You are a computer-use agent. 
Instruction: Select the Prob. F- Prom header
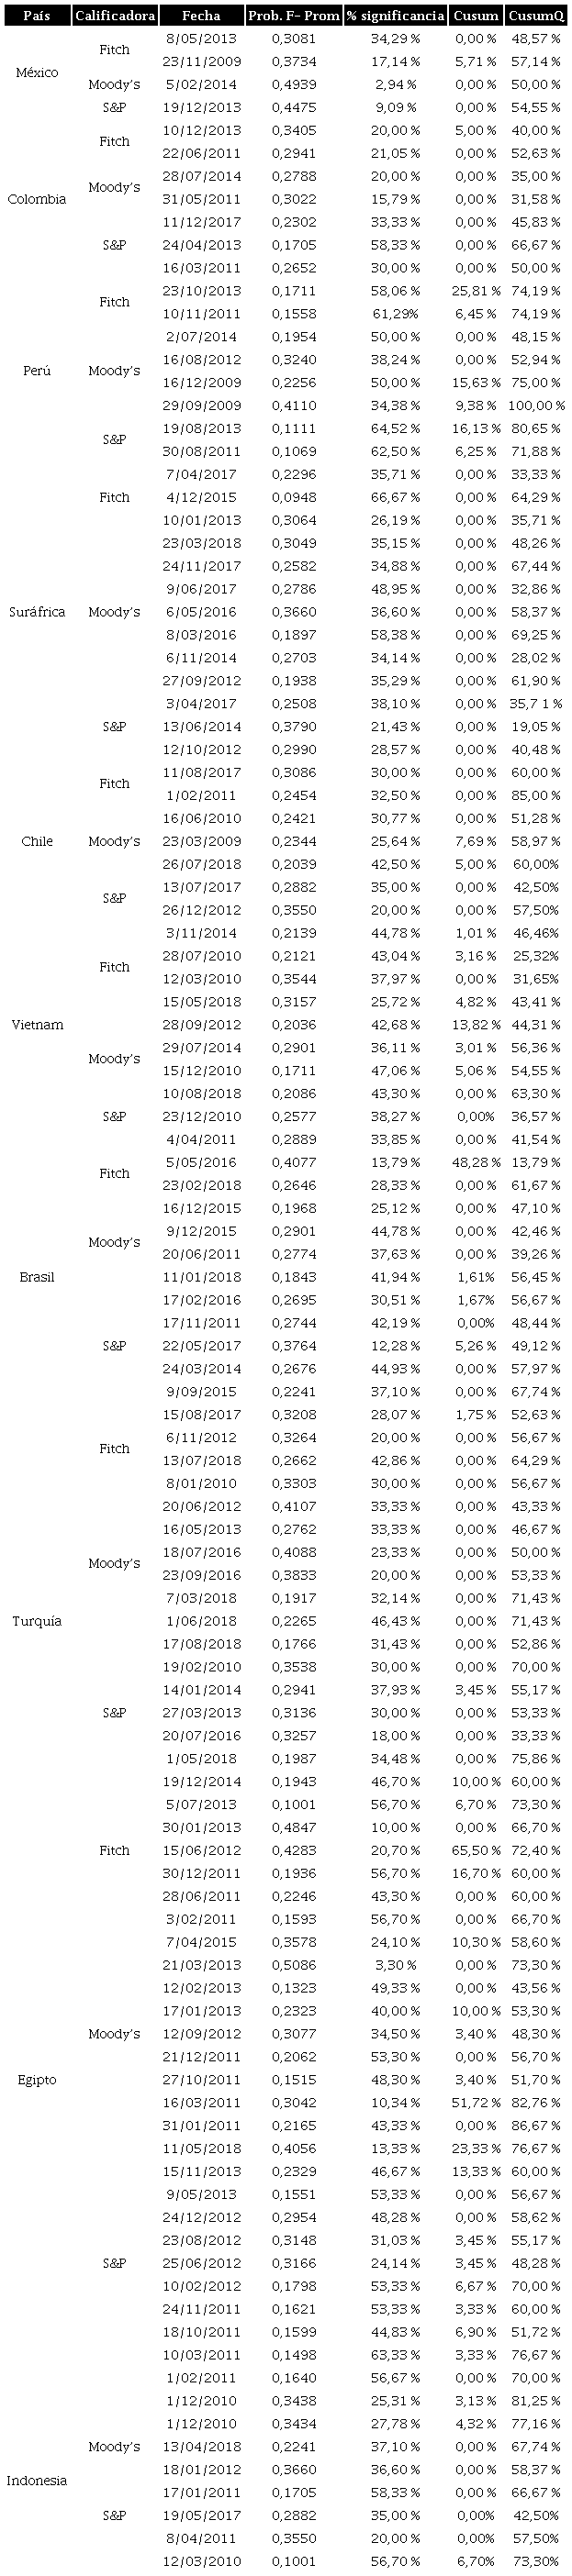pyautogui.click(x=294, y=16)
